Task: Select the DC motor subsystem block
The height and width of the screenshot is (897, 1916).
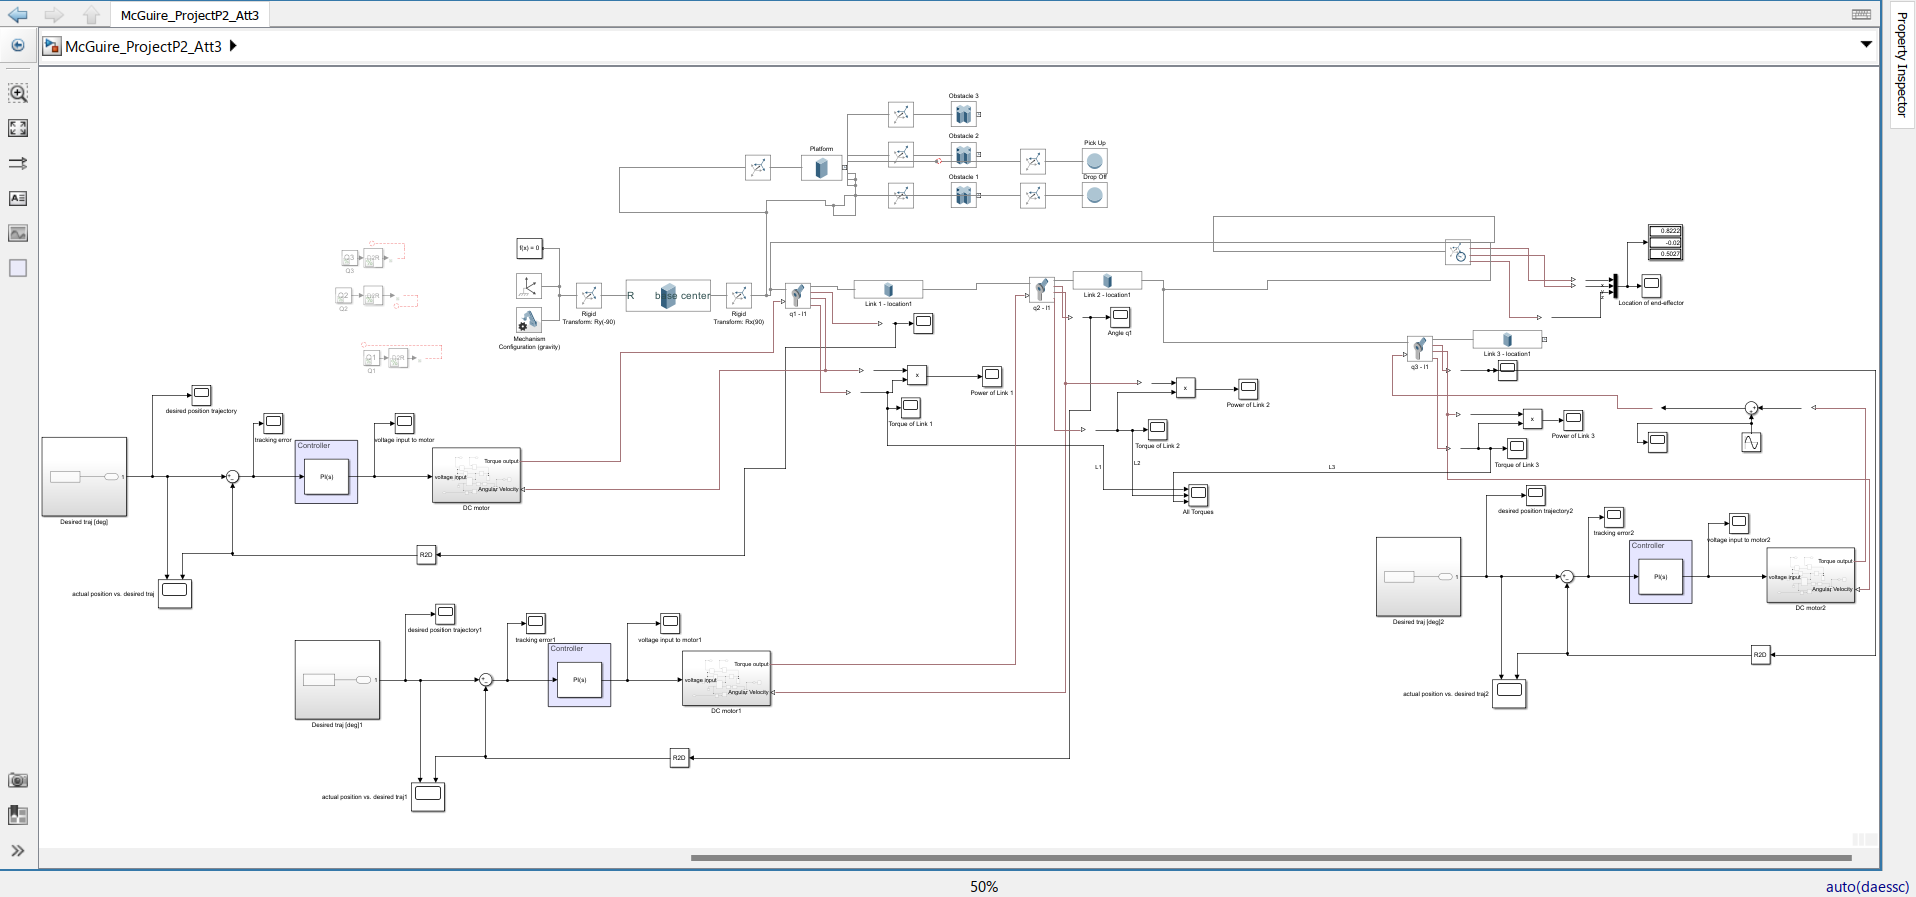Action: (x=477, y=475)
